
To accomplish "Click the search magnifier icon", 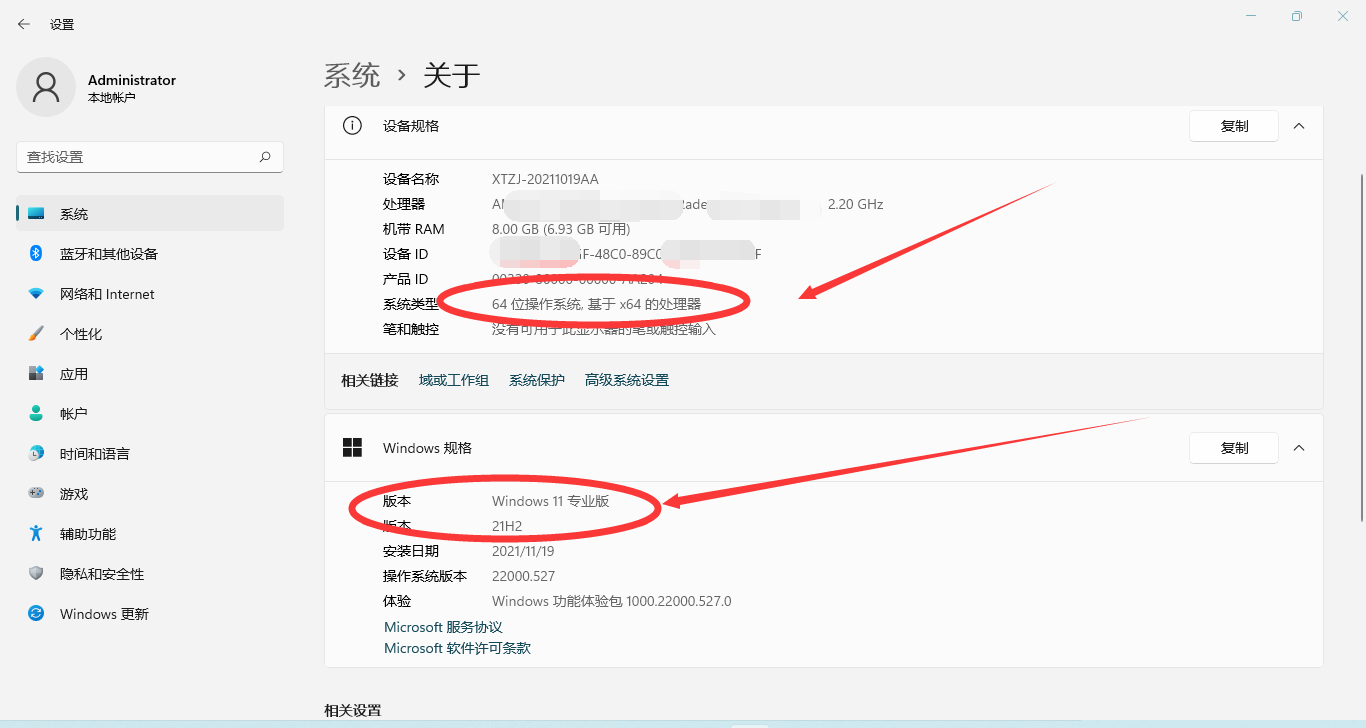I will 265,157.
